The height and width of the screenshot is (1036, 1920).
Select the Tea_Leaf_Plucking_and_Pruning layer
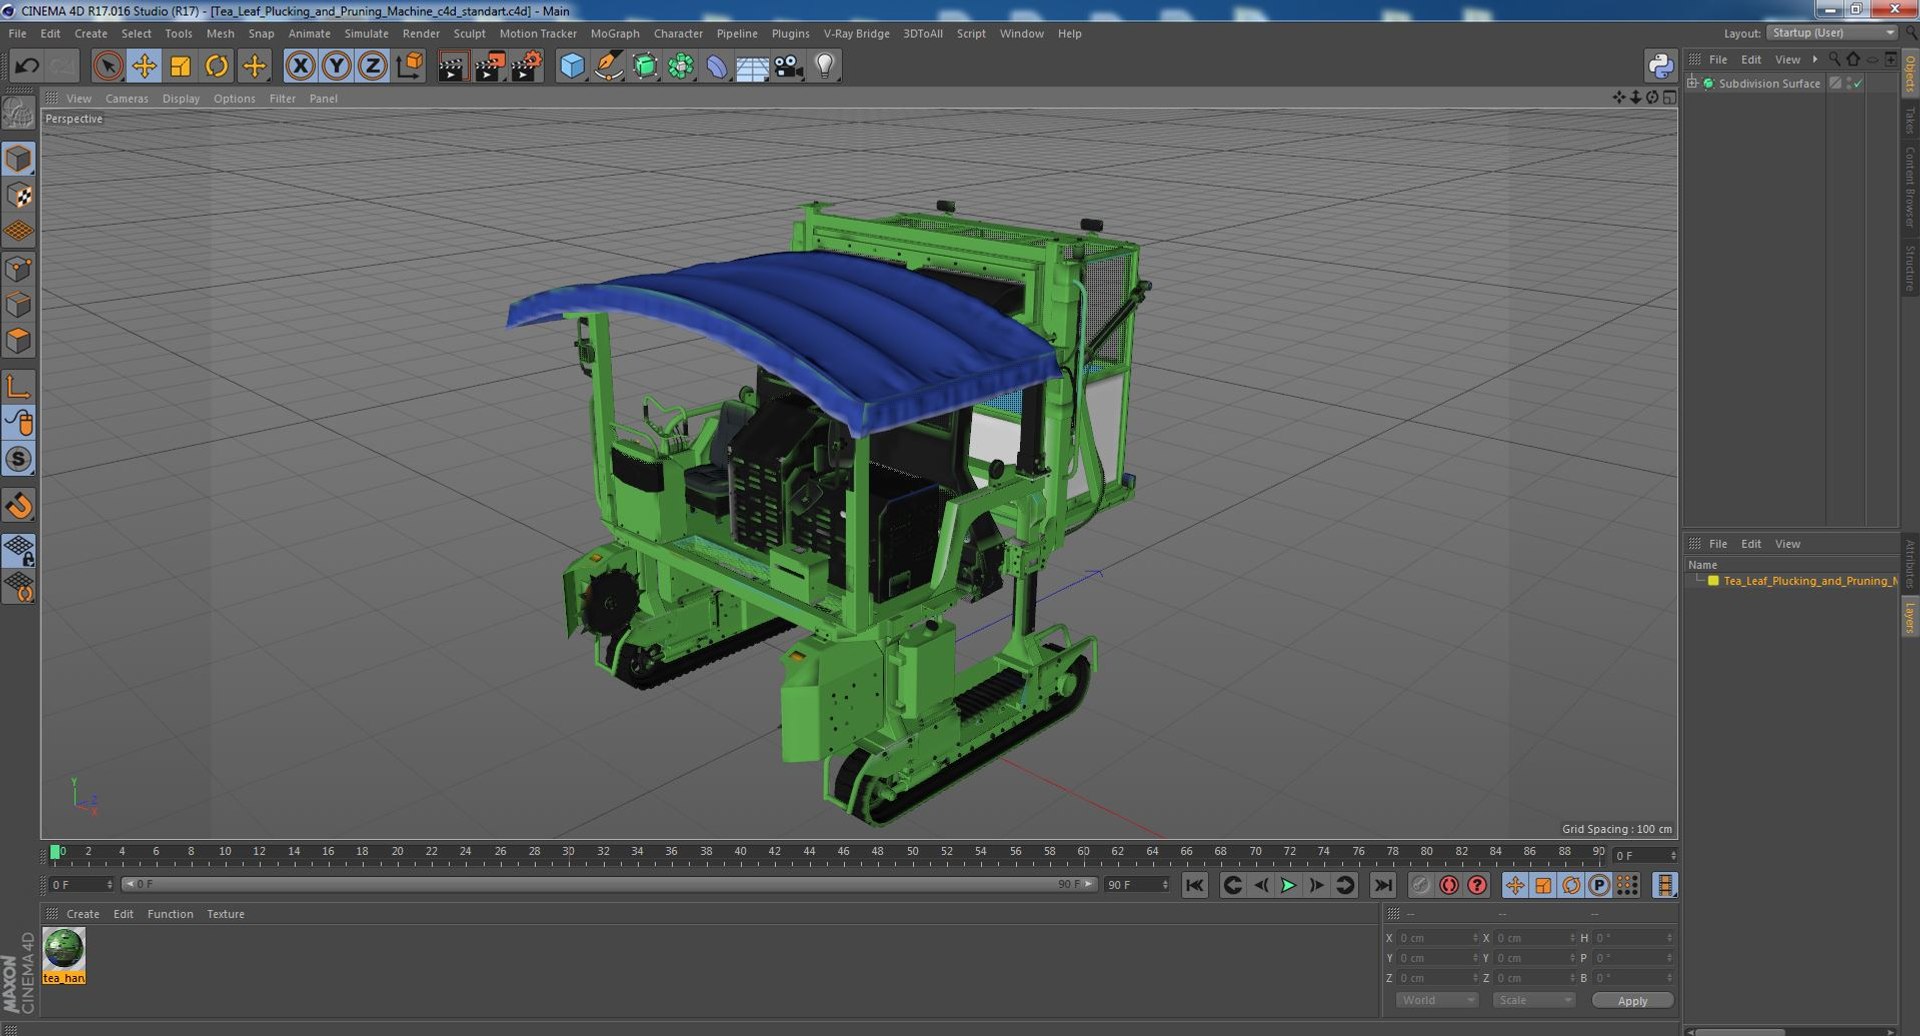pos(1809,581)
